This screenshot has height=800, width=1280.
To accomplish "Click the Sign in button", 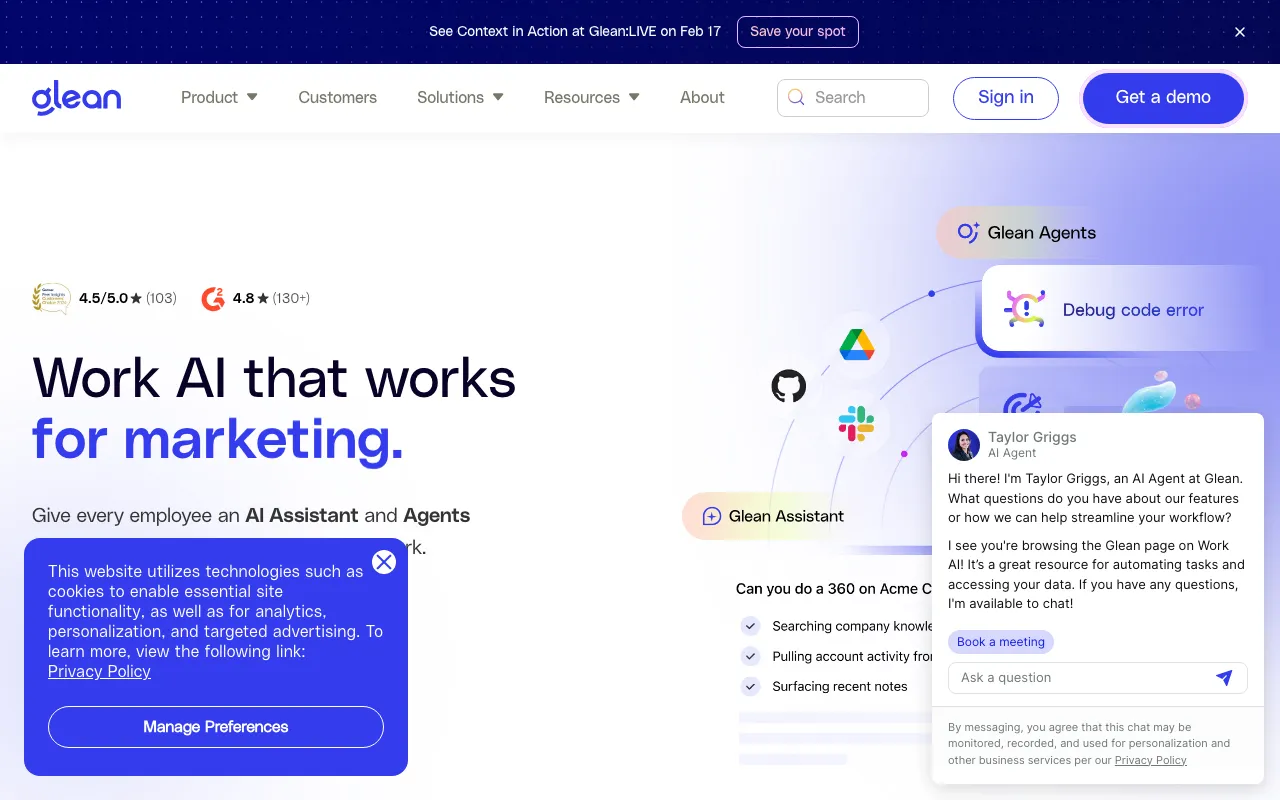I will [1006, 98].
